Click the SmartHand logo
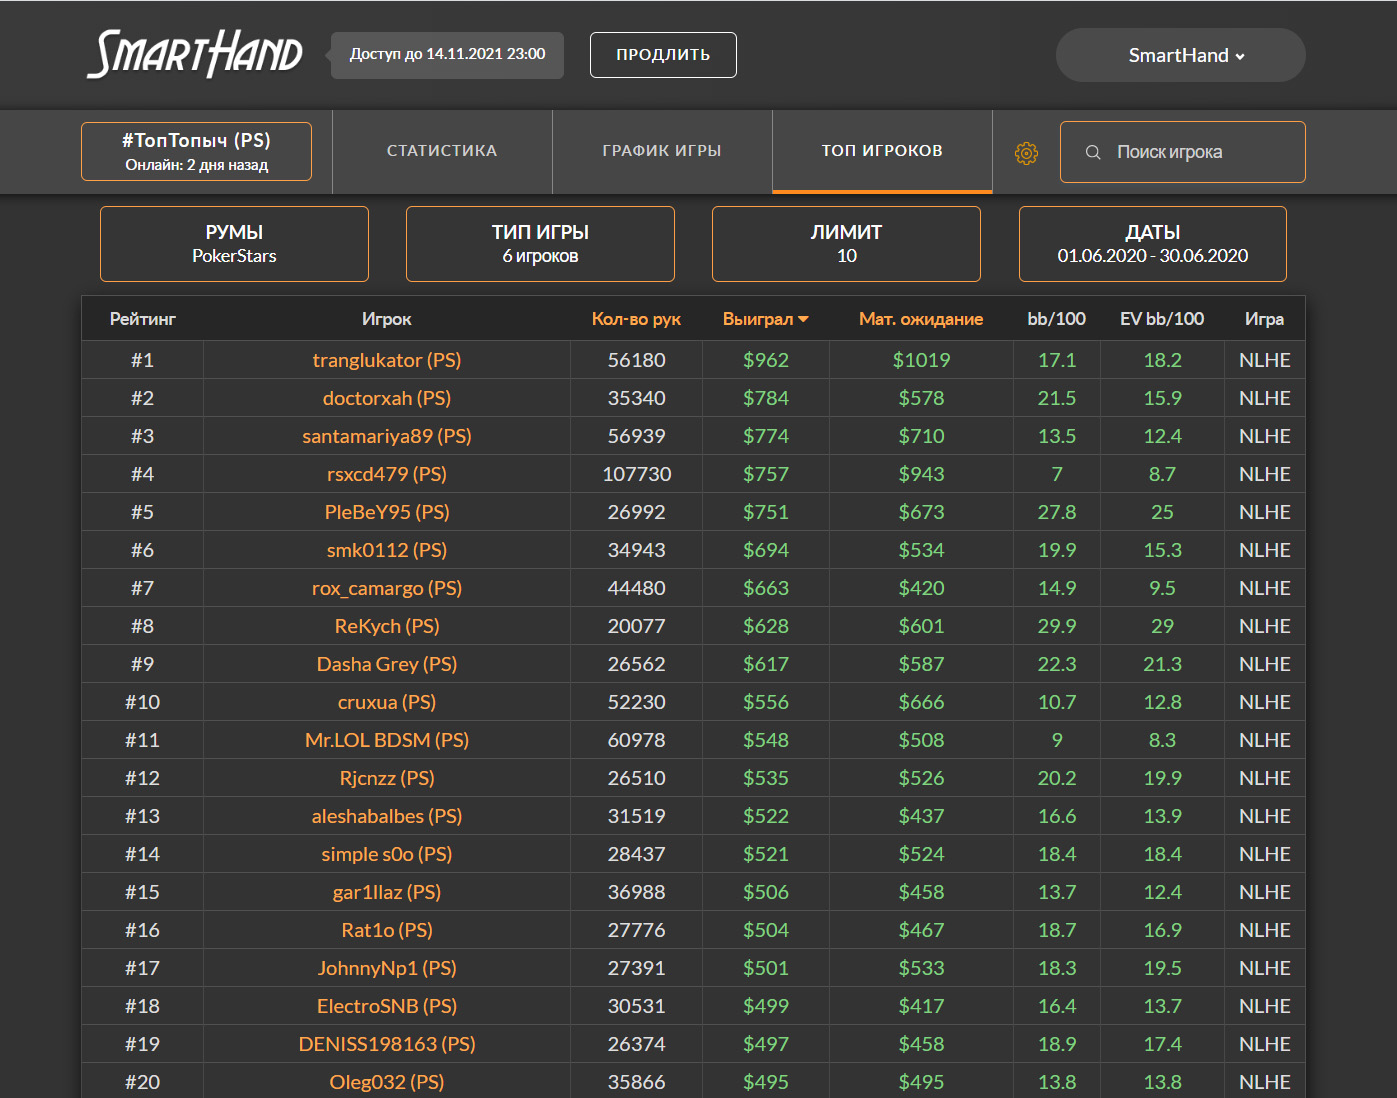This screenshot has width=1397, height=1098. coord(195,54)
